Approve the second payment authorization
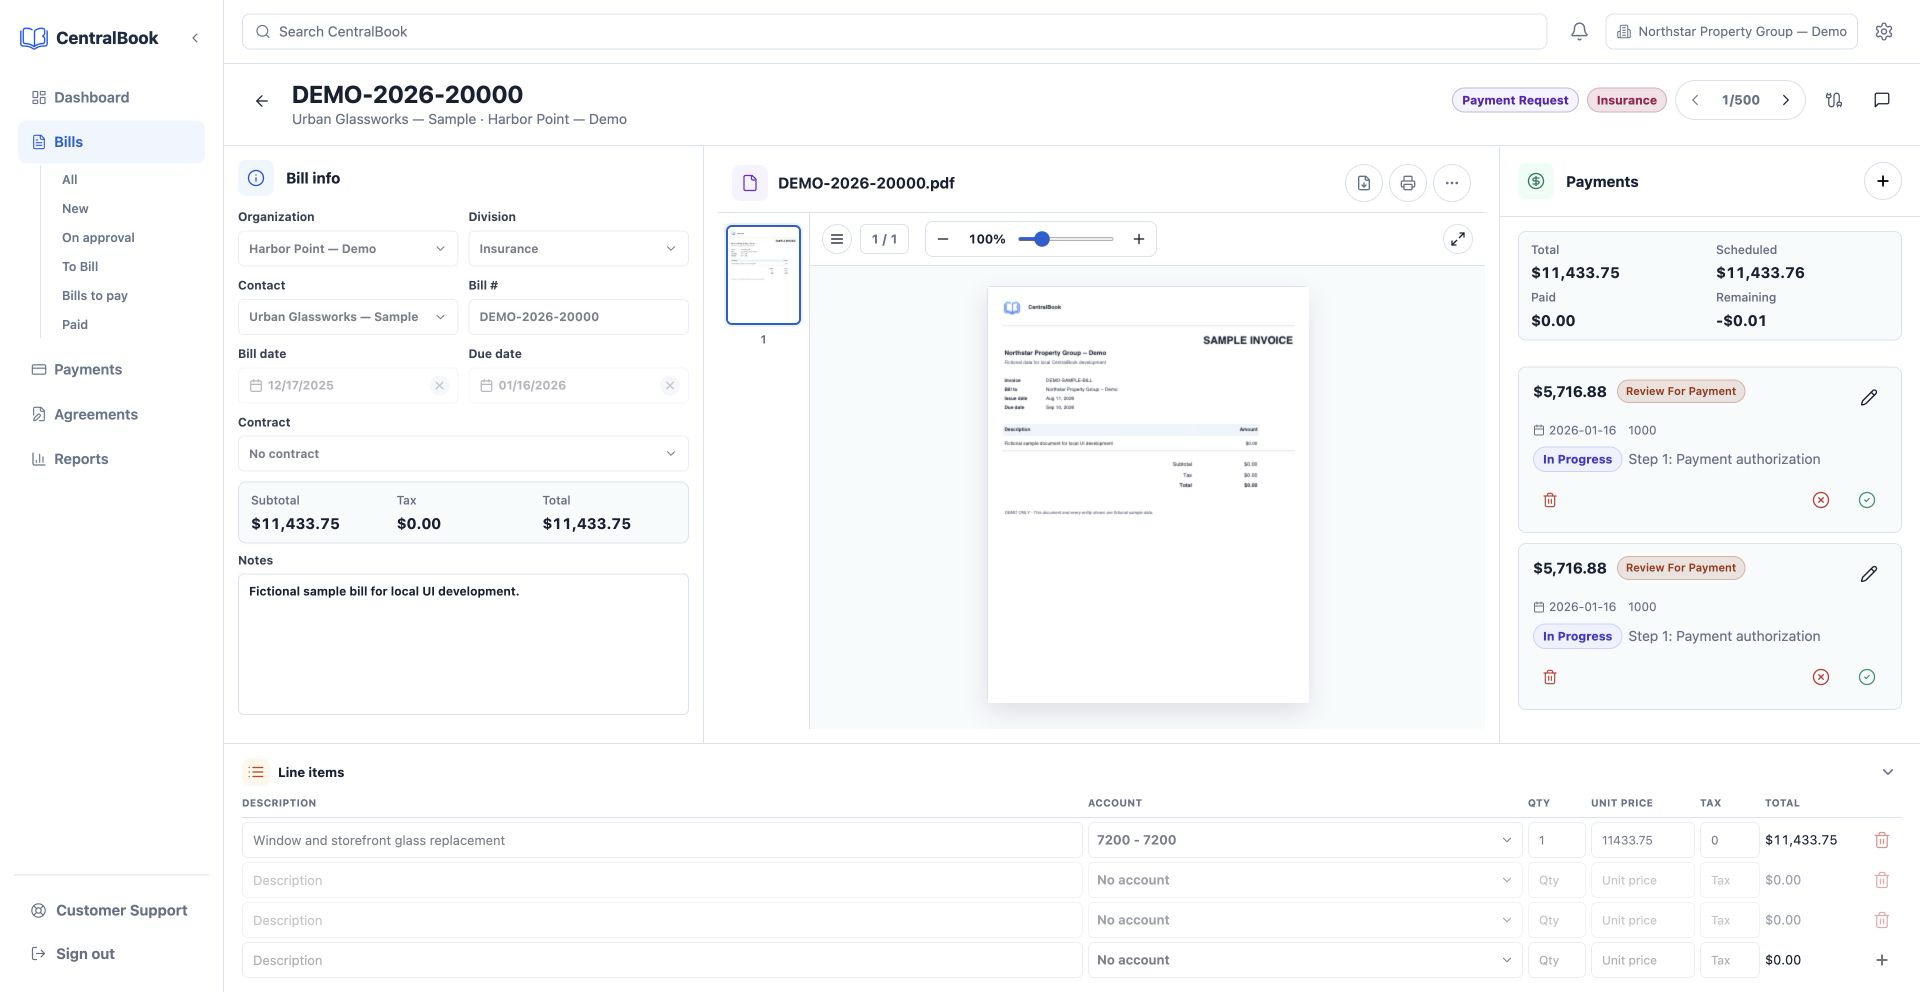 pyautogui.click(x=1867, y=677)
